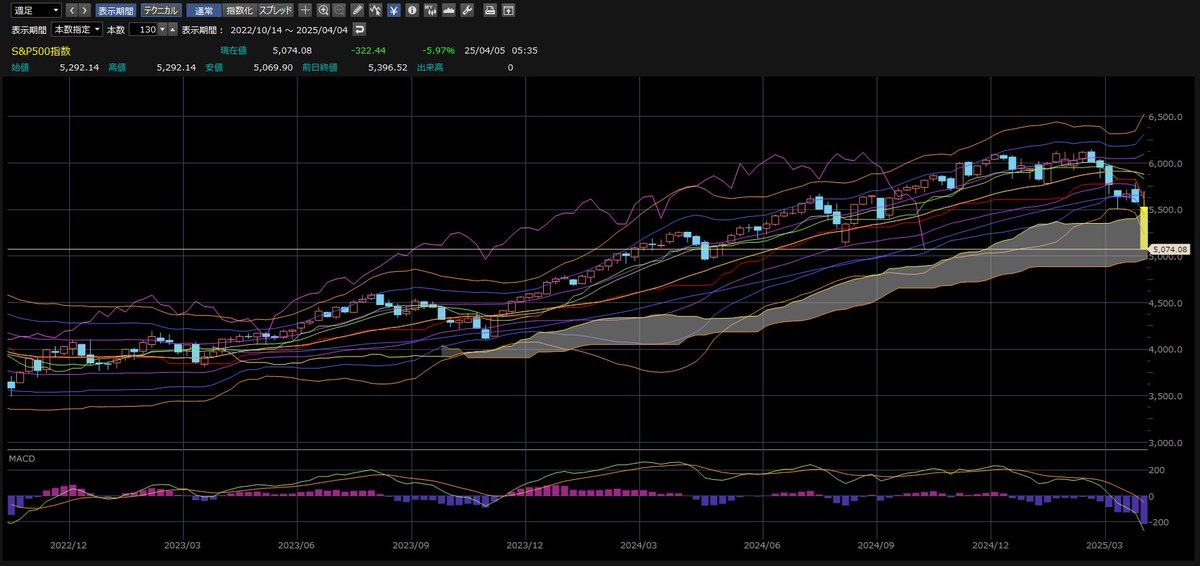
Task: Select the trendline cursor tool
Action: coord(375,10)
